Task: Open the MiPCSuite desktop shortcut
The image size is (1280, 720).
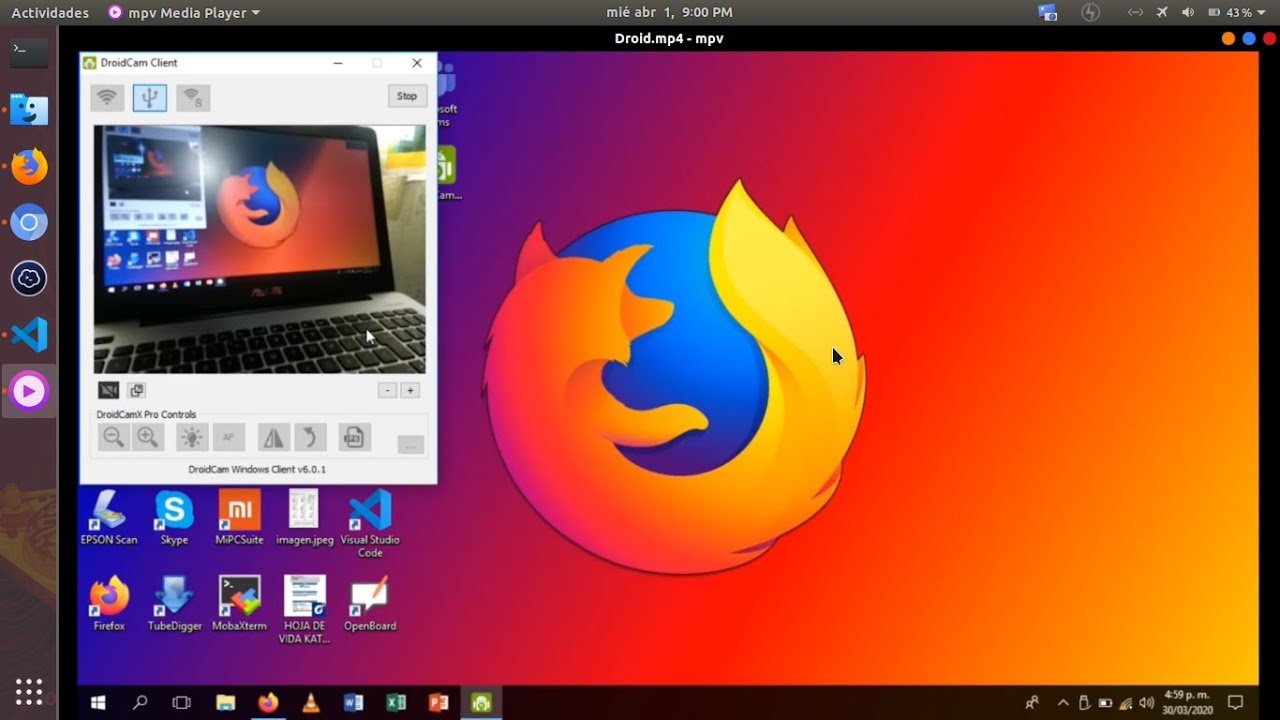Action: point(239,517)
